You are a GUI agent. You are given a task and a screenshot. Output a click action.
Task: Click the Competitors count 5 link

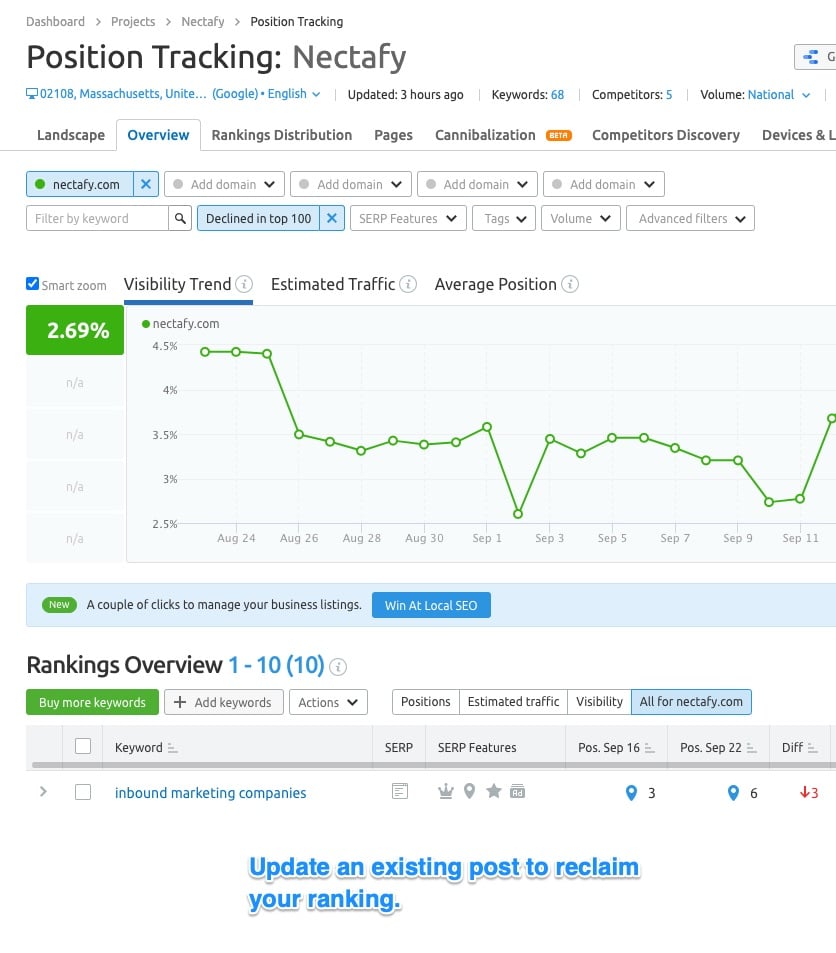[669, 95]
